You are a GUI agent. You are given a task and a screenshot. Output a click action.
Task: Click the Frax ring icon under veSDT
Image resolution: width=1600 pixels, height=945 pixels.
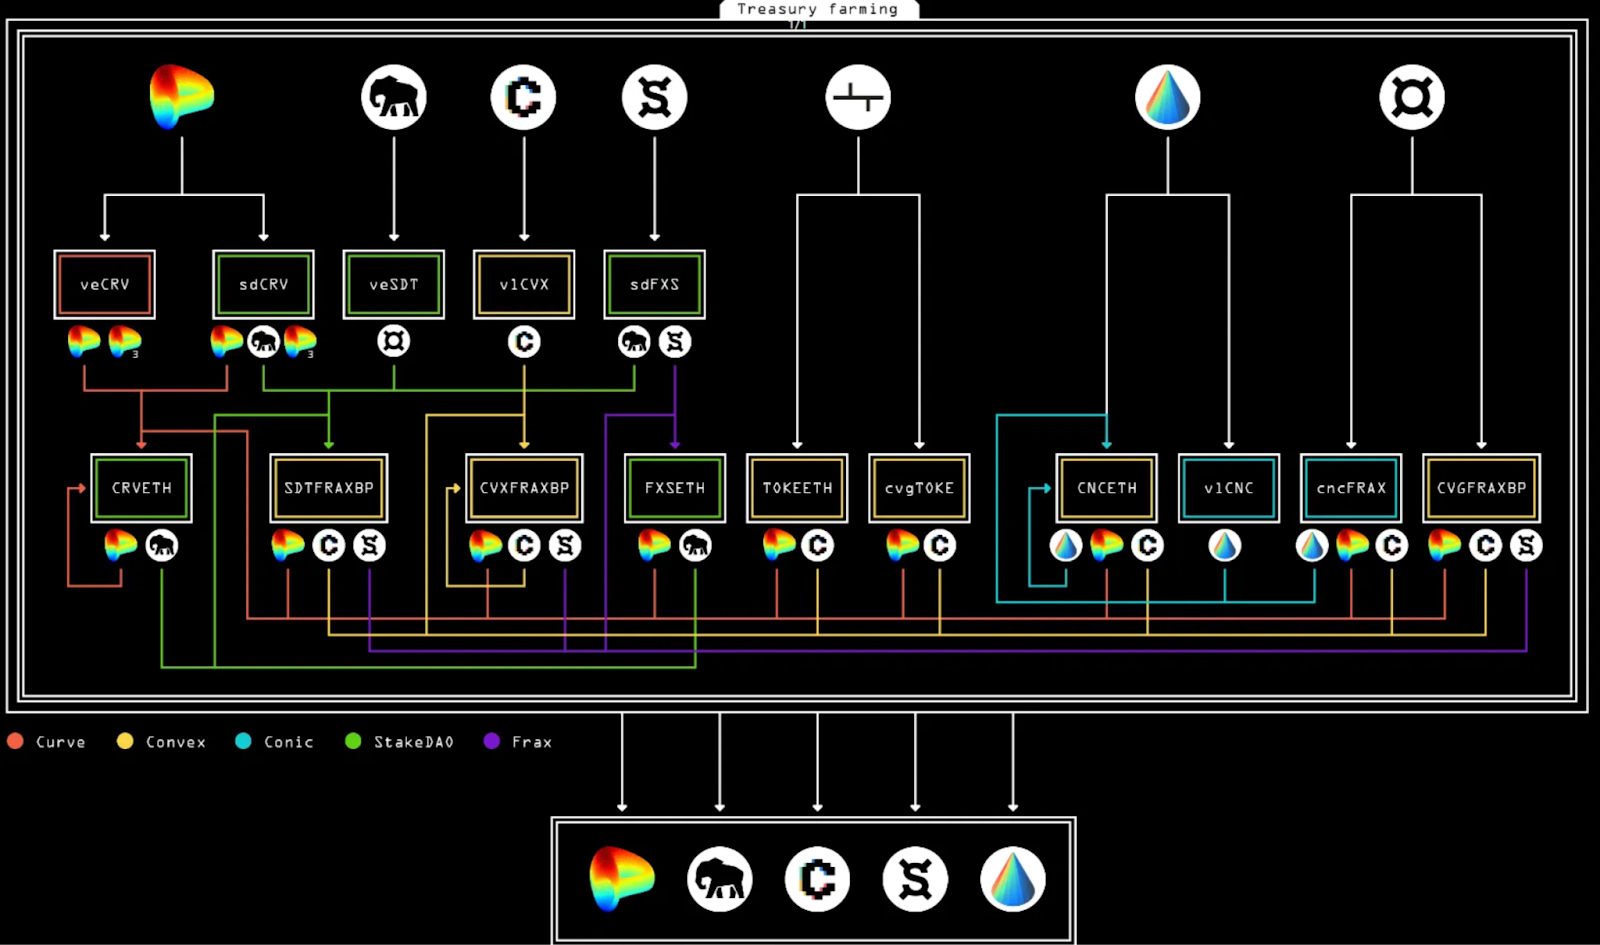coord(394,342)
